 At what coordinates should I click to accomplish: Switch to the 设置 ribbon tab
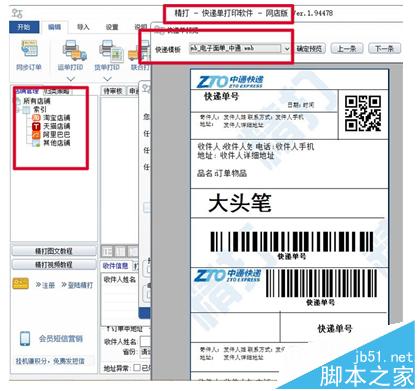point(112,27)
